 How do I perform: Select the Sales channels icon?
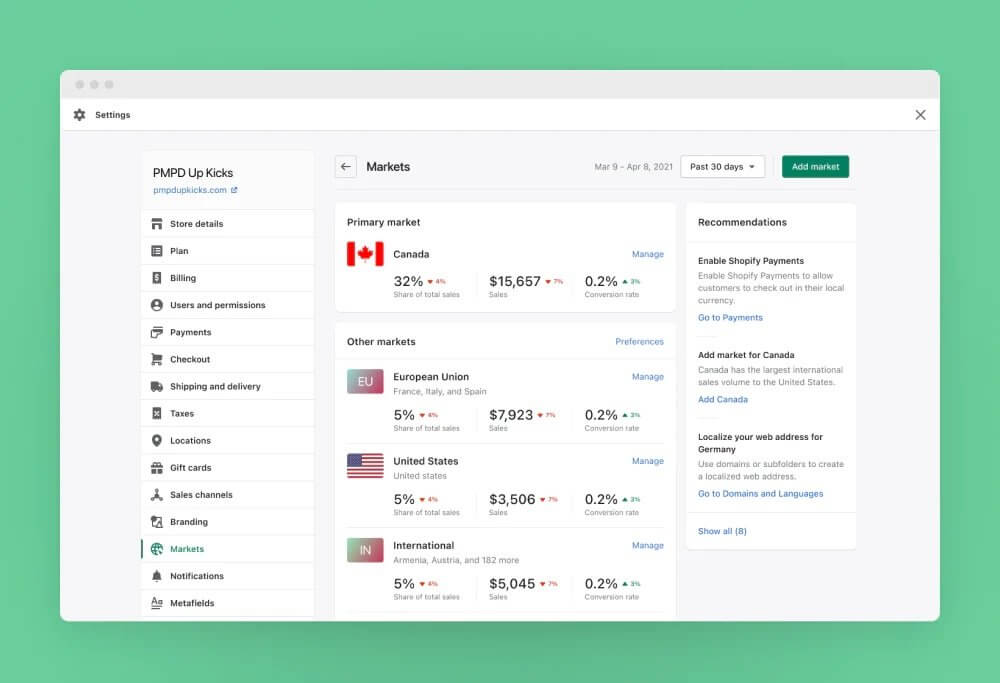click(x=156, y=494)
